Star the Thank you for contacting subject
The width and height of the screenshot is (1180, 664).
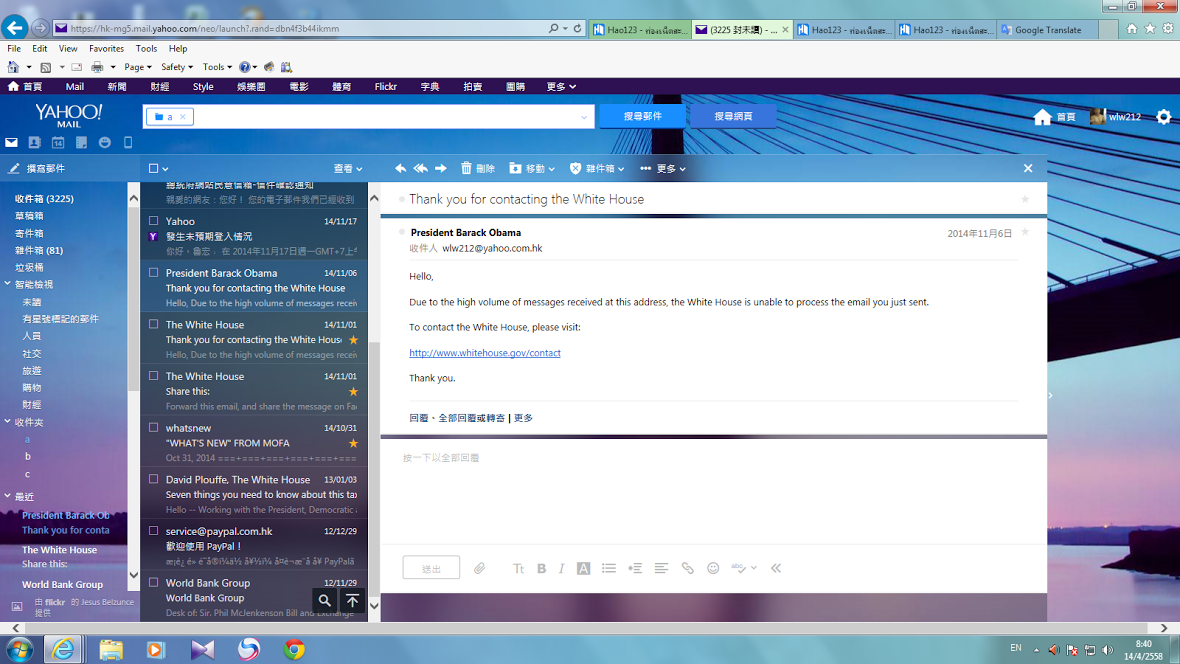pos(1025,200)
